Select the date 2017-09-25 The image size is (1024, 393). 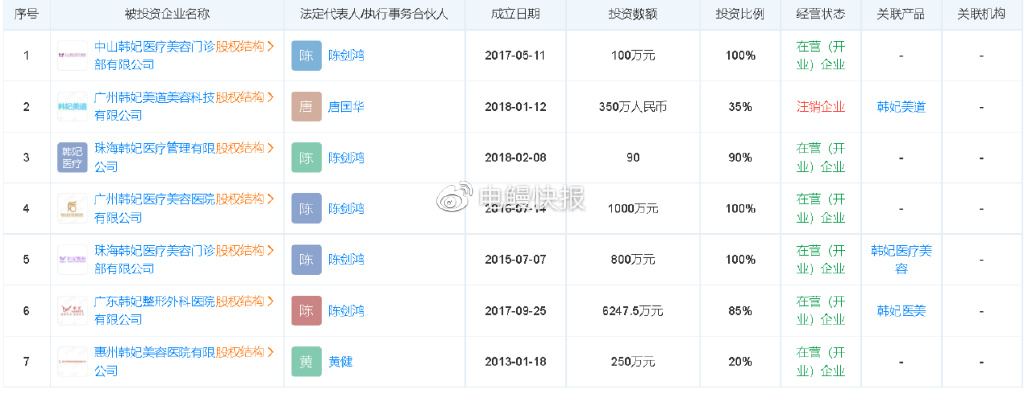pos(515,310)
